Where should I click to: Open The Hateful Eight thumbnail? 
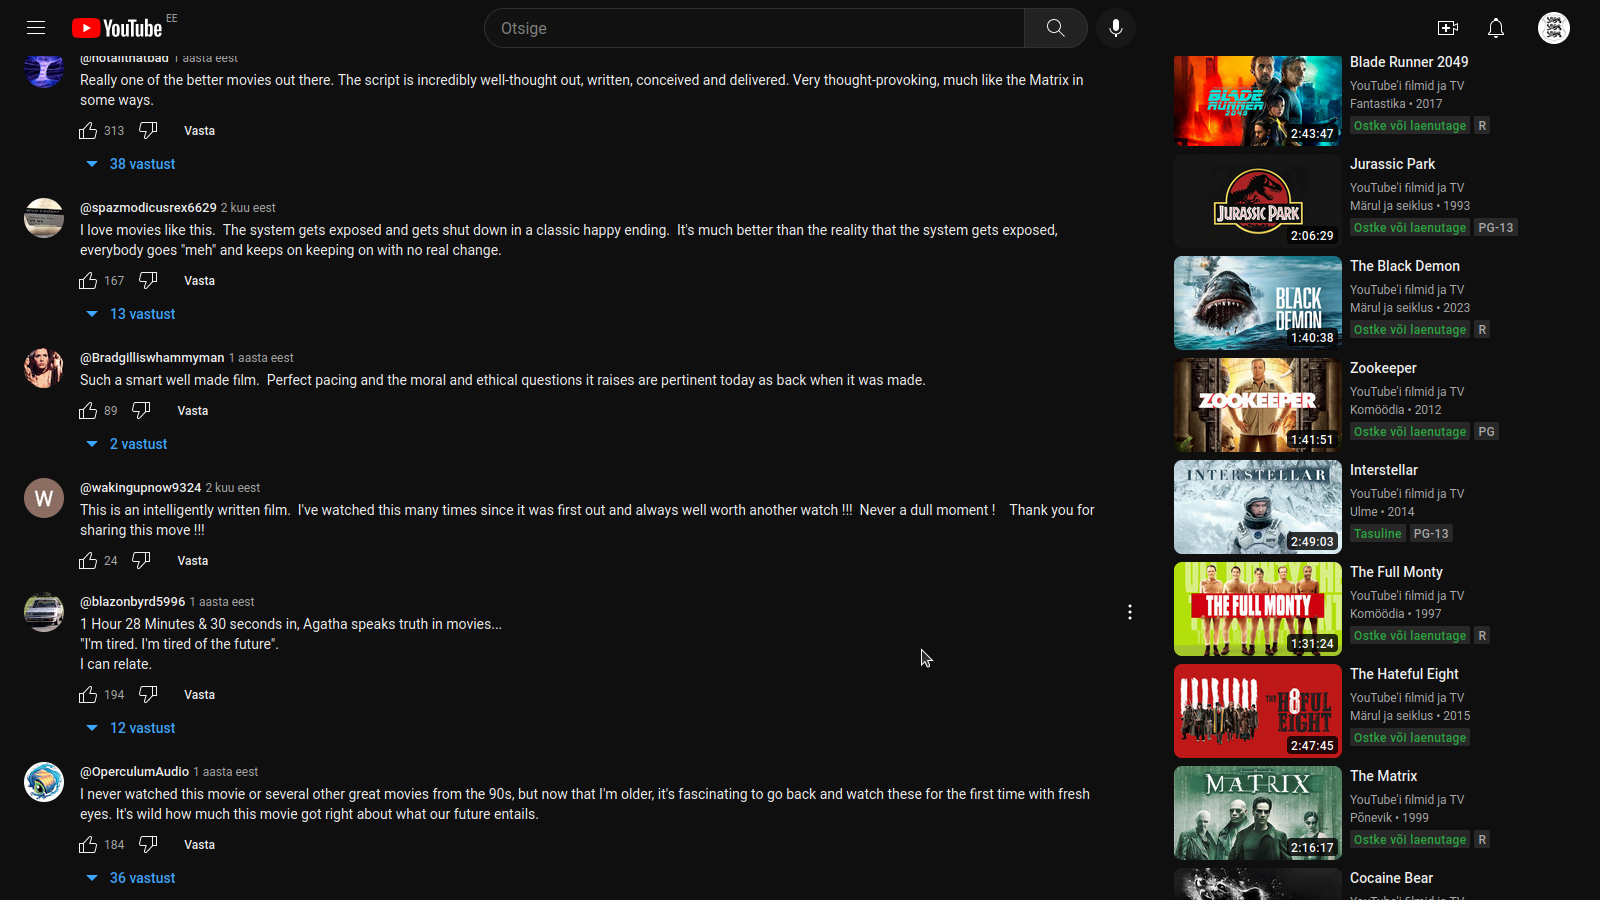(x=1258, y=711)
